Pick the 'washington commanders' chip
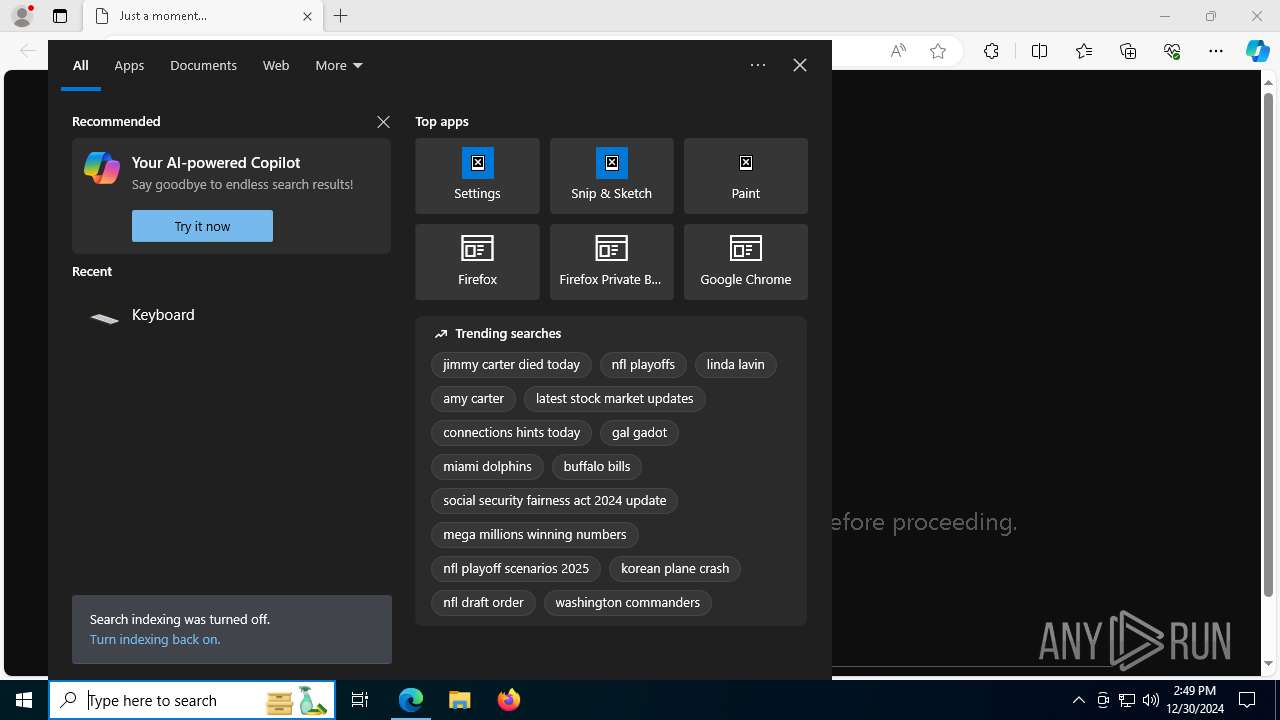The image size is (1280, 720). point(627,603)
